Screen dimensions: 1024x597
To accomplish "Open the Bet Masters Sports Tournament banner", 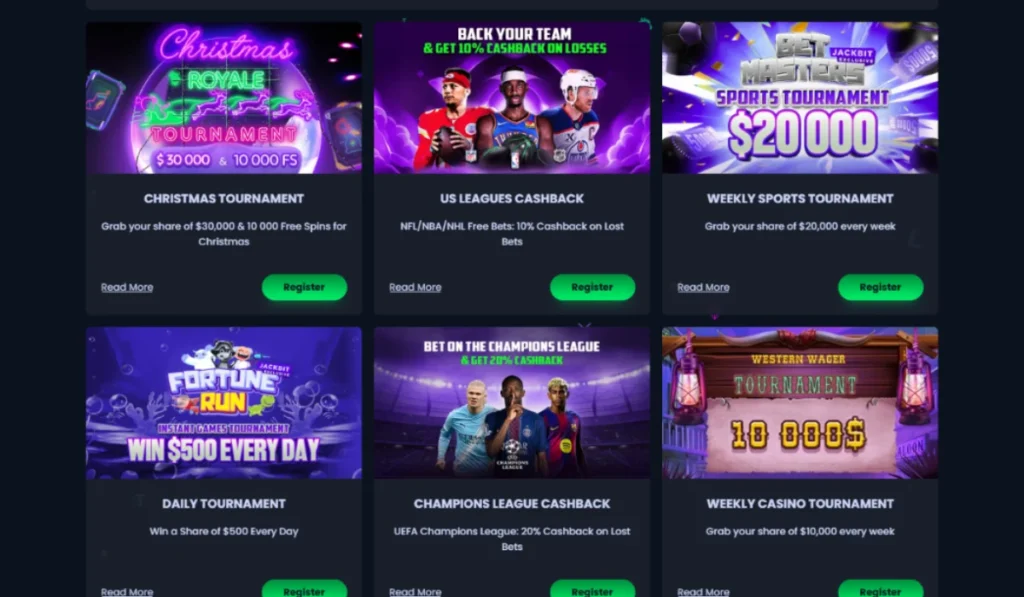I will (x=800, y=98).
